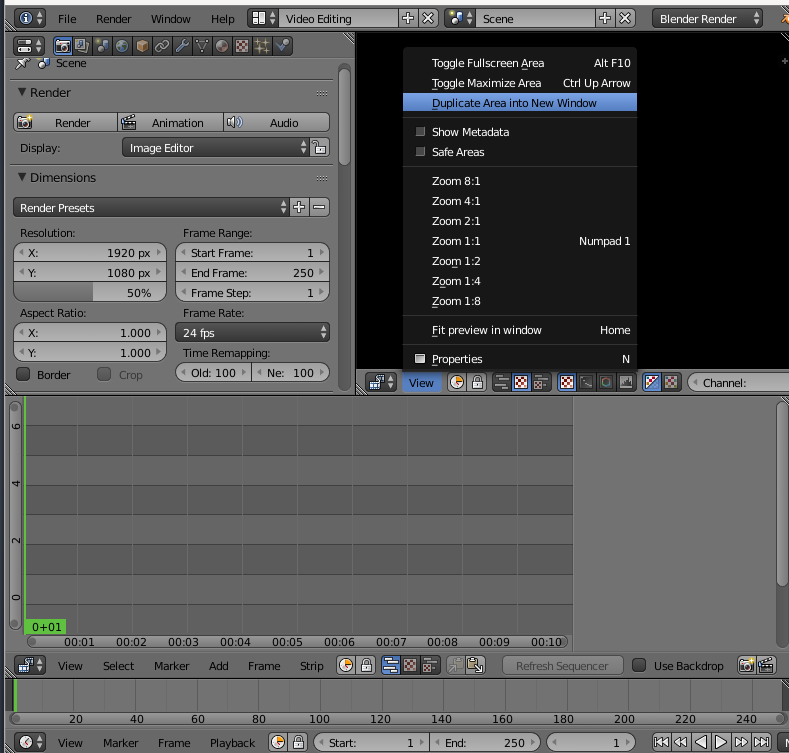Viewport: 789px width, 753px height.
Task: Switch to the Particles properties tab
Action: coord(262,46)
